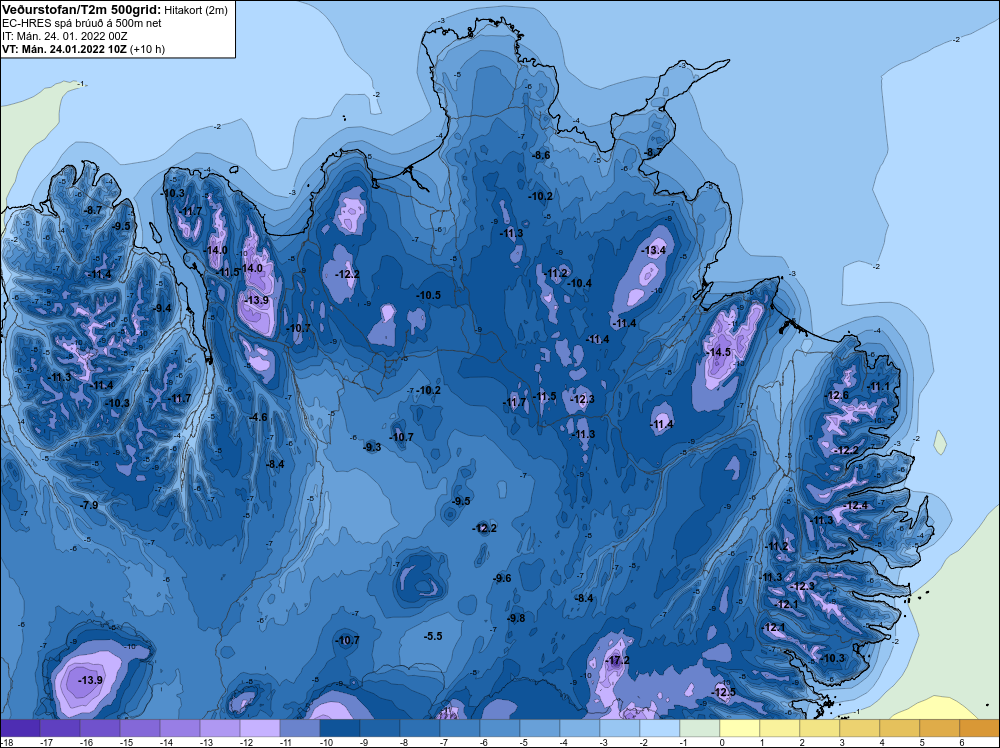Image resolution: width=1000 pixels, height=748 pixels.
Task: Click the -9.6 temperature label
Action: tap(503, 578)
